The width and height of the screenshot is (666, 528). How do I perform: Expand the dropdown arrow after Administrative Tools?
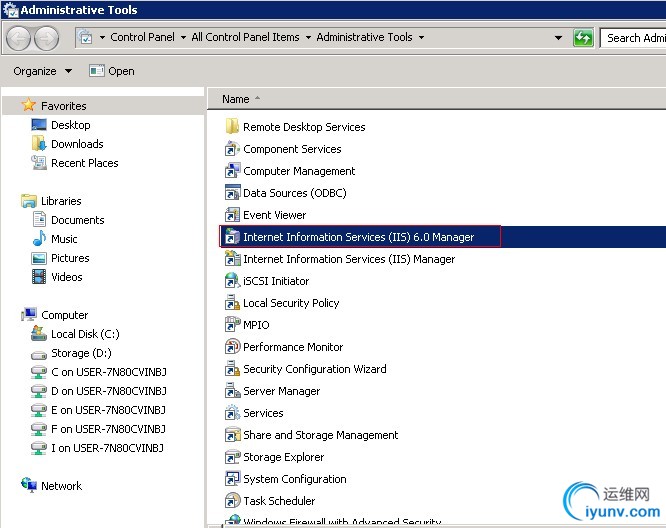(421, 37)
